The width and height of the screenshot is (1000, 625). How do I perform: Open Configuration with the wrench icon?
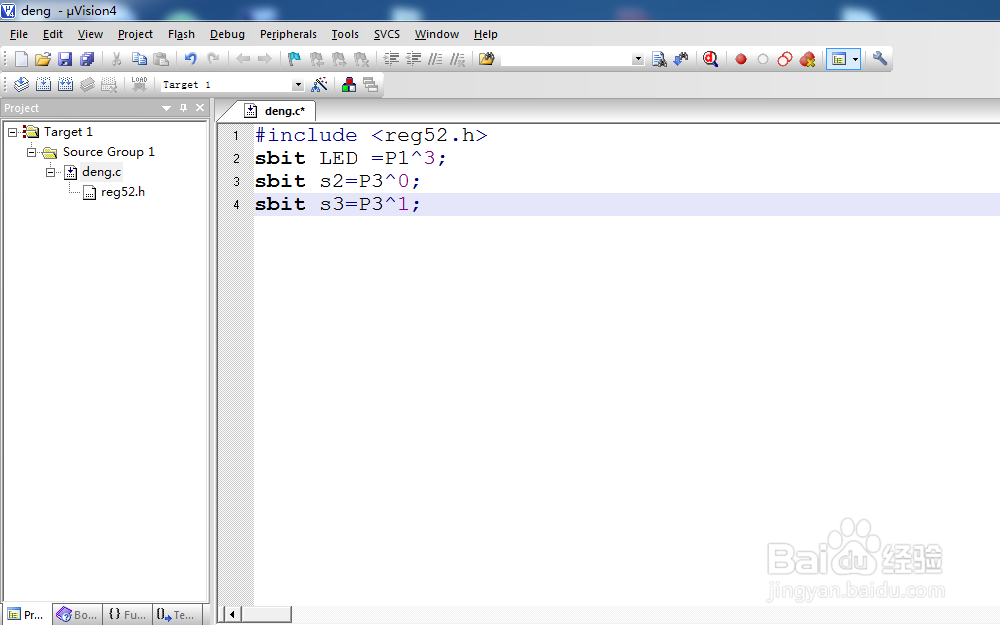point(880,59)
